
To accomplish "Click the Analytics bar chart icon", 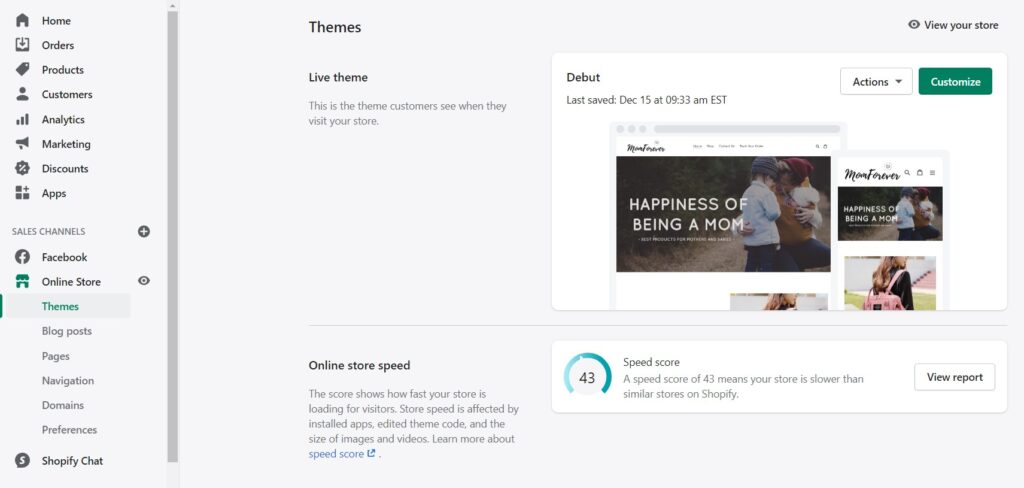I will pos(22,119).
